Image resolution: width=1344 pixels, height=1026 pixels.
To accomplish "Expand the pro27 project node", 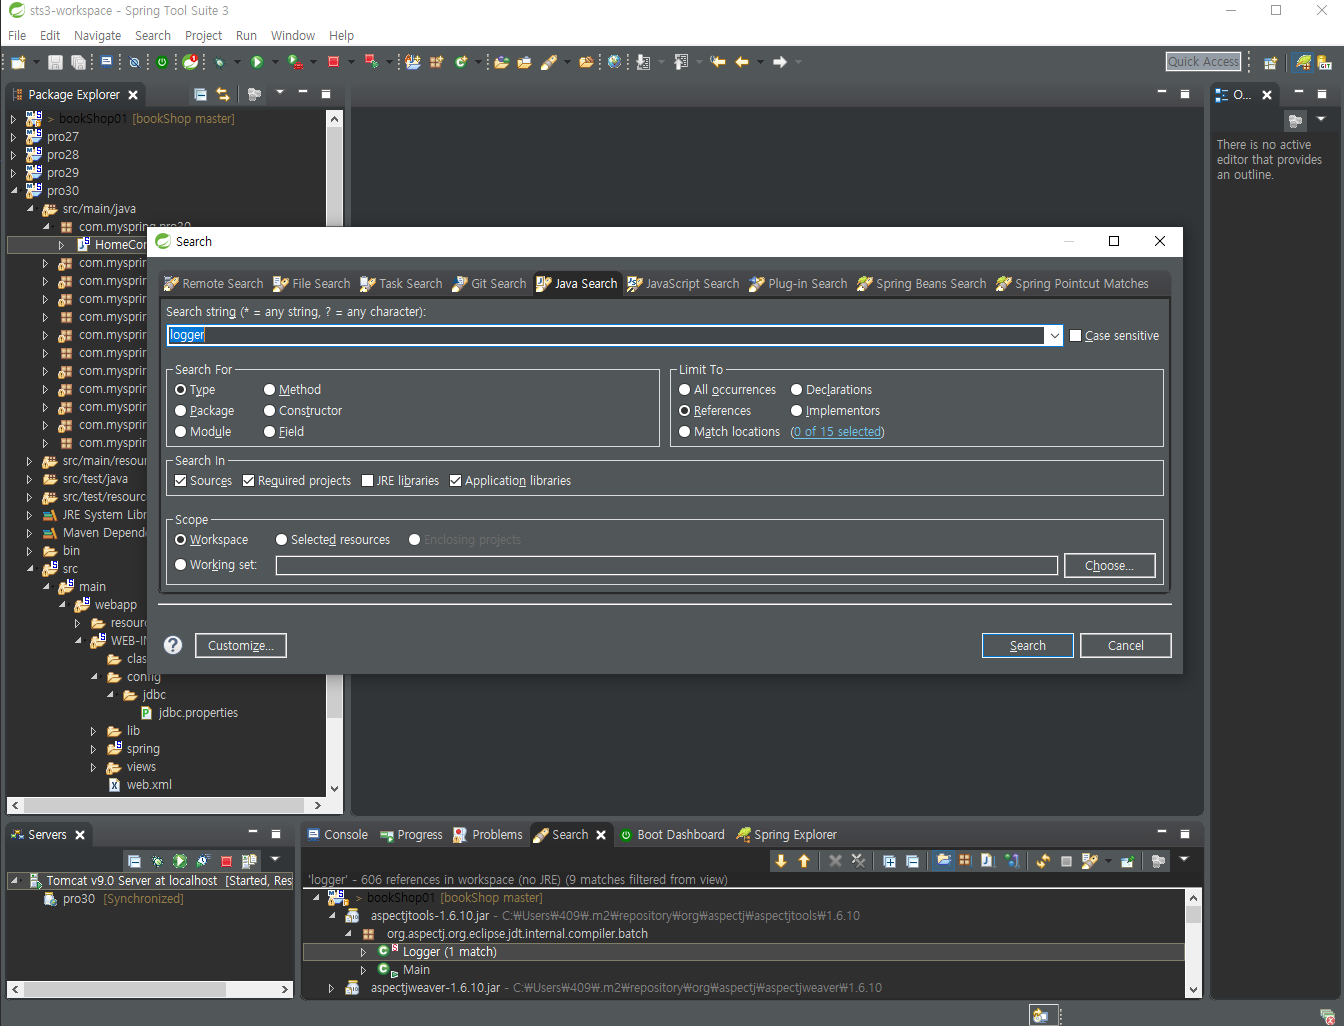I will tap(14, 137).
